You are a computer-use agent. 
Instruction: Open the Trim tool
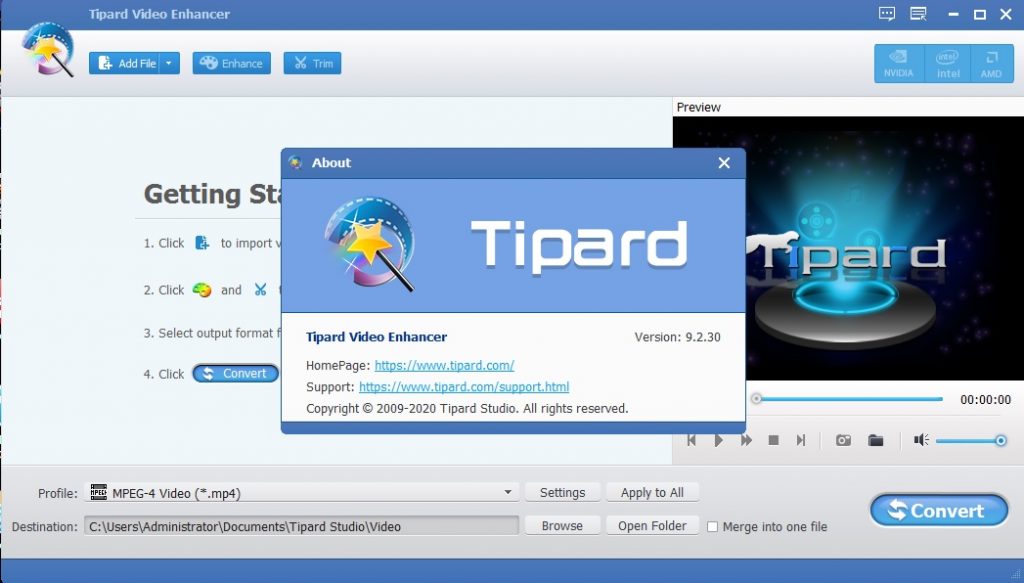point(312,63)
